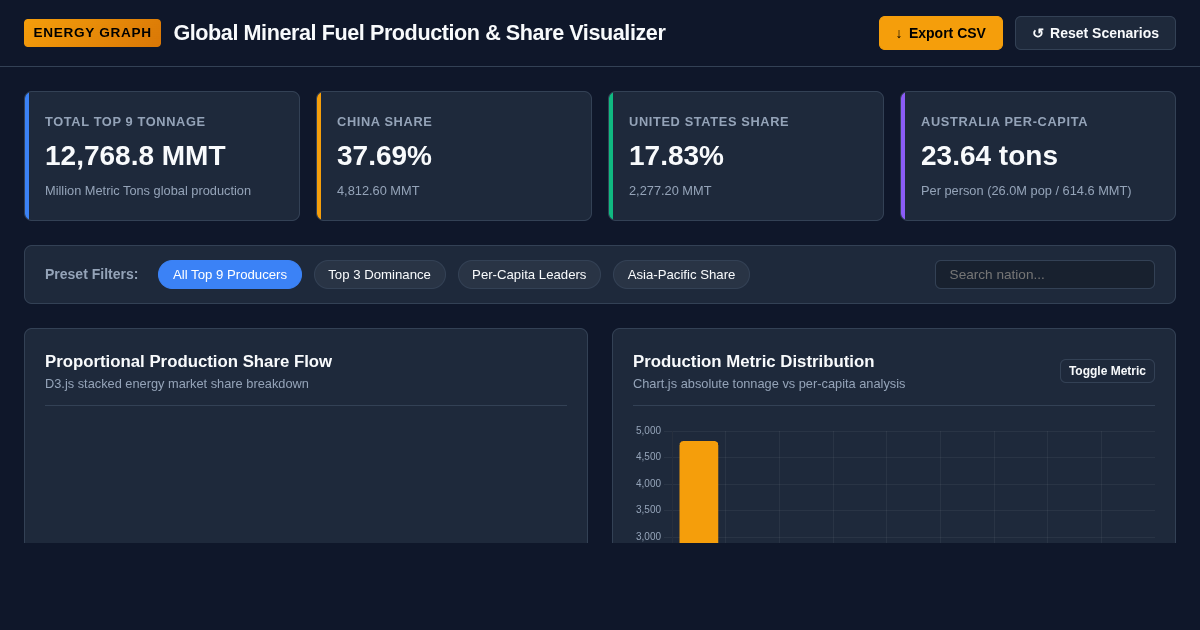
Task: Focus the Search nation input field
Action: coord(1045,275)
